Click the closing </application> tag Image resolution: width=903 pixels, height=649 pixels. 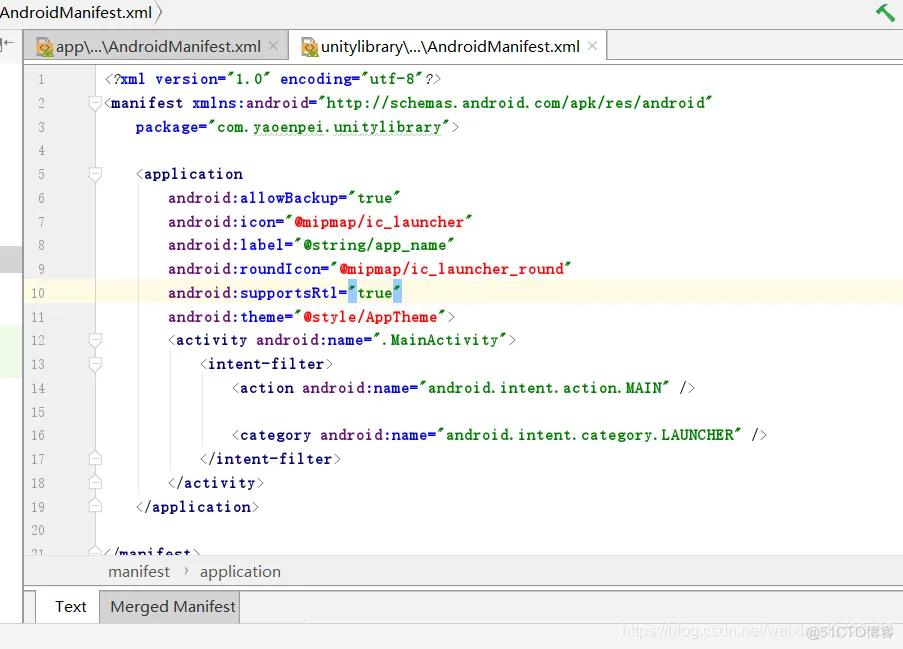pos(197,507)
